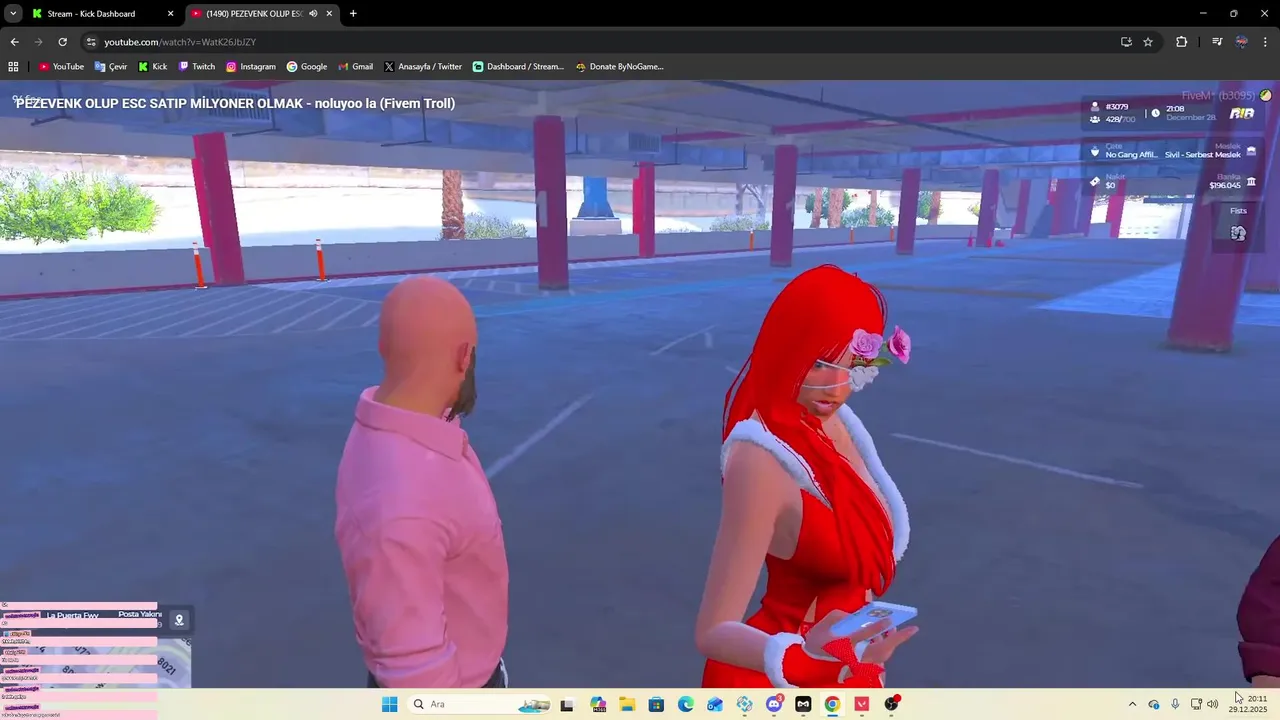Search with the Ara taskbar box
The height and width of the screenshot is (720, 1280).
click(x=481, y=704)
